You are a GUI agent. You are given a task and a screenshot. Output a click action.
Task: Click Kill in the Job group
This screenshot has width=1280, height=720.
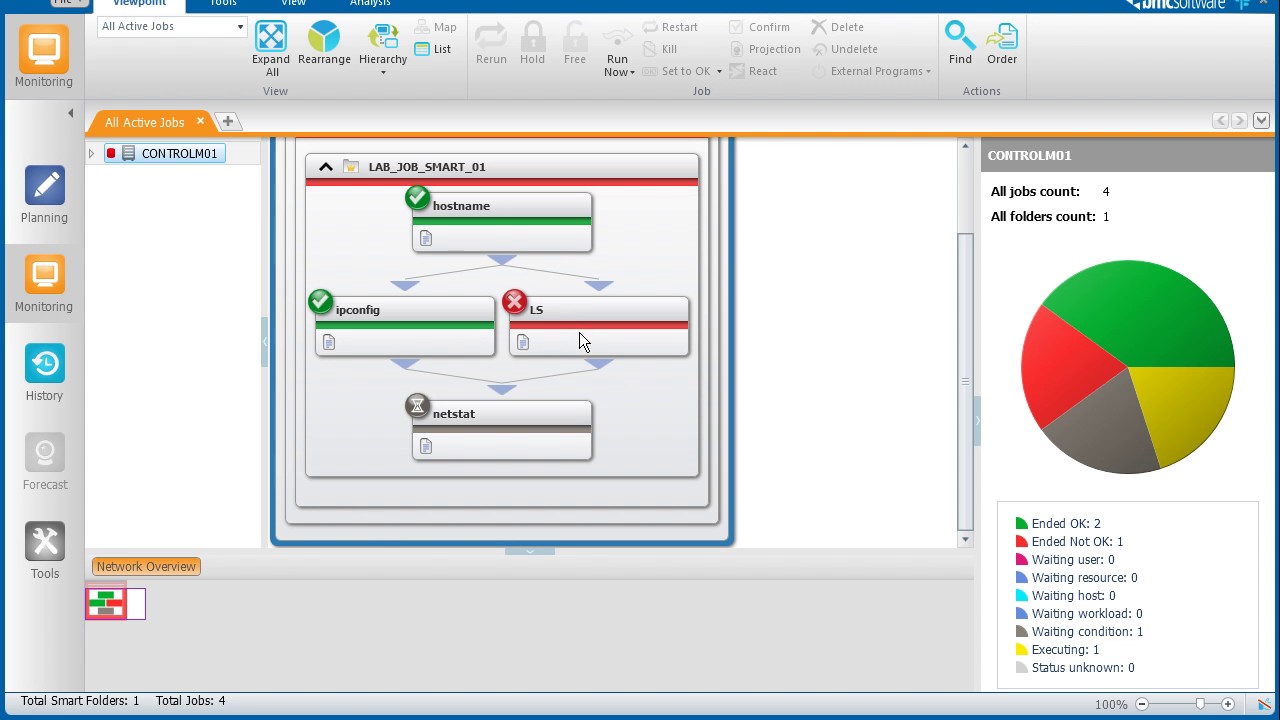pos(660,49)
